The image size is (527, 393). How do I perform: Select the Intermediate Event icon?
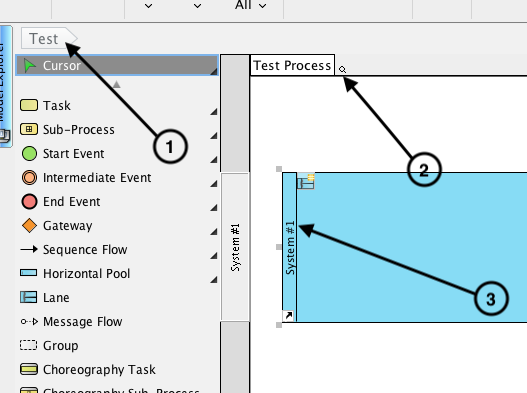(x=29, y=178)
